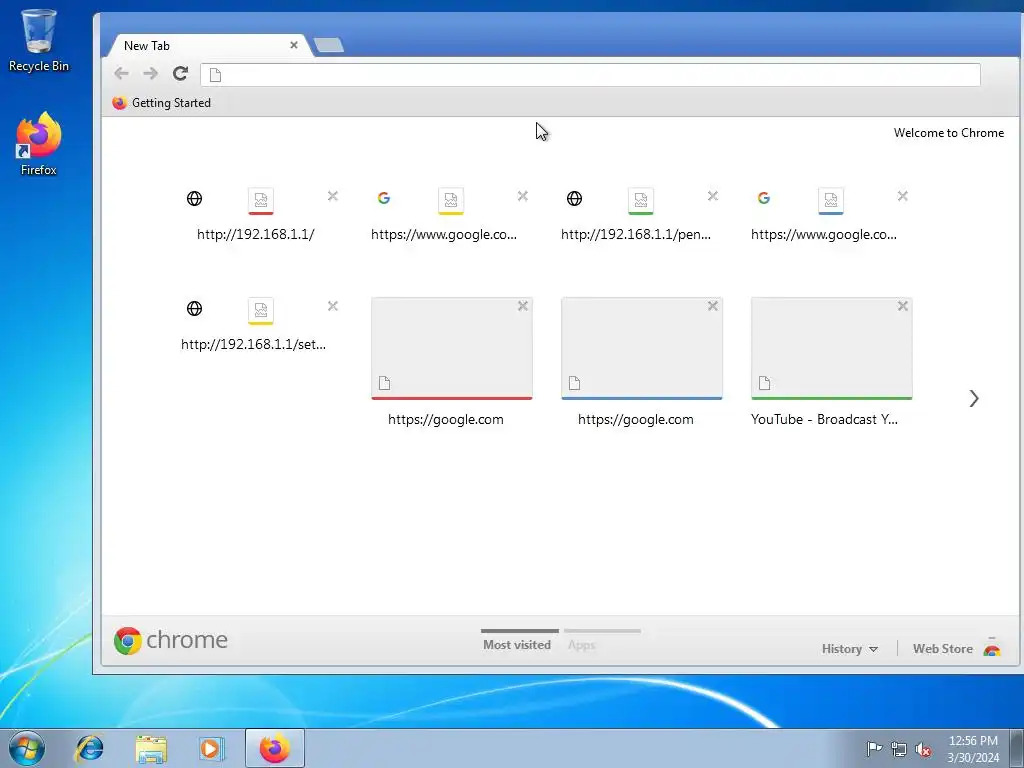Open the Windows Start menu
Screen dimensions: 1024x768
click(x=27, y=748)
